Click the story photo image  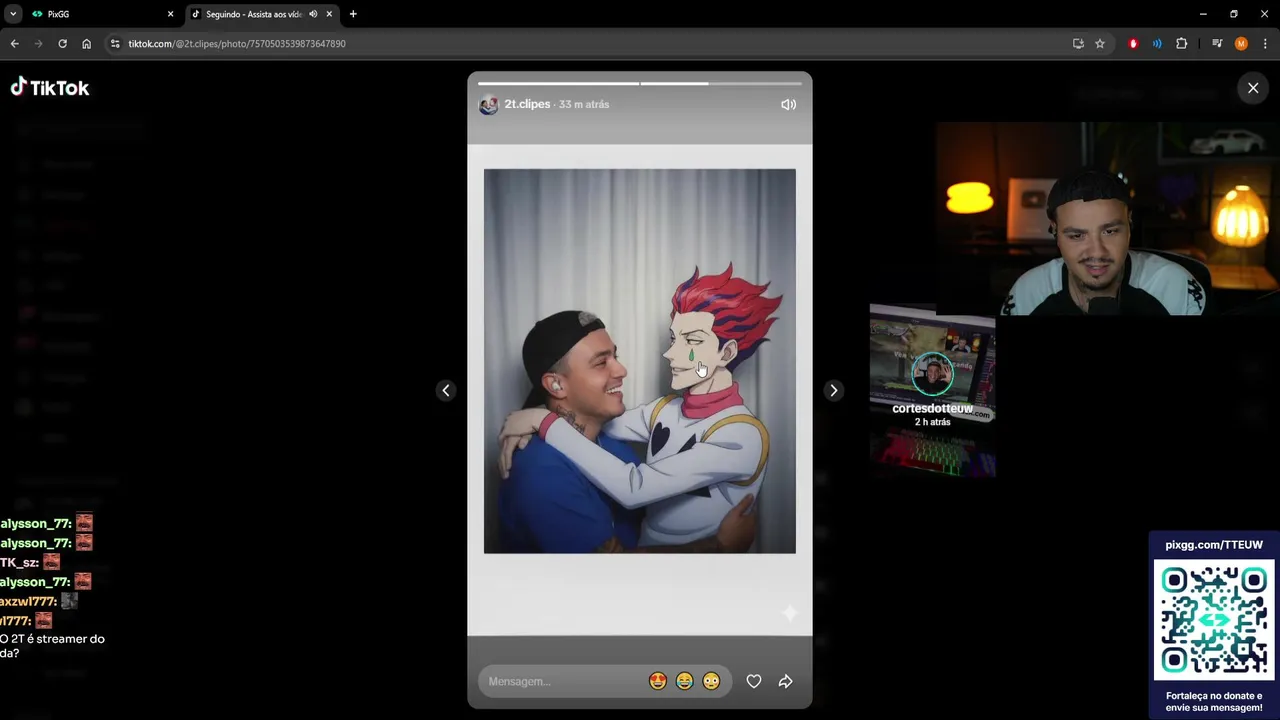[640, 361]
